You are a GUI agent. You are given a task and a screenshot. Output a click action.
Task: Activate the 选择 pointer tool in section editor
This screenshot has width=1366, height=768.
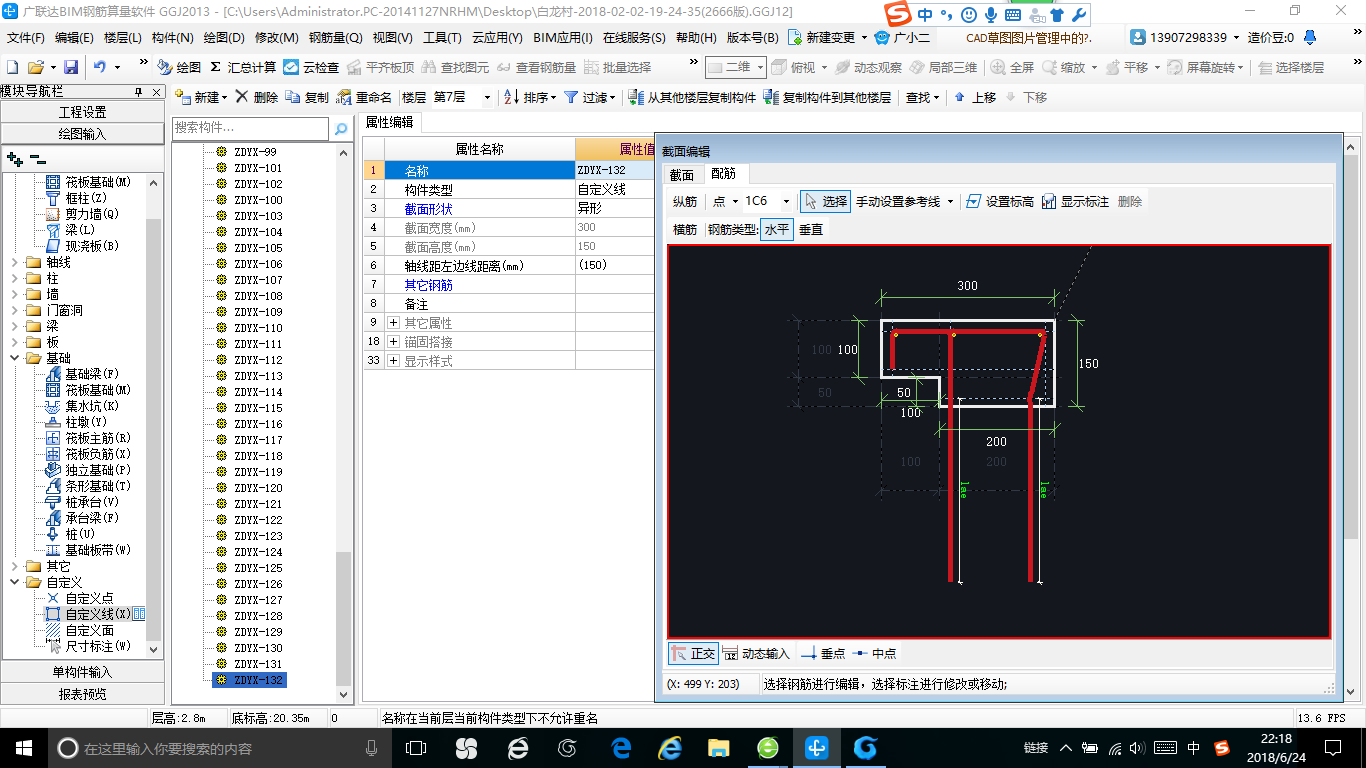click(825, 201)
